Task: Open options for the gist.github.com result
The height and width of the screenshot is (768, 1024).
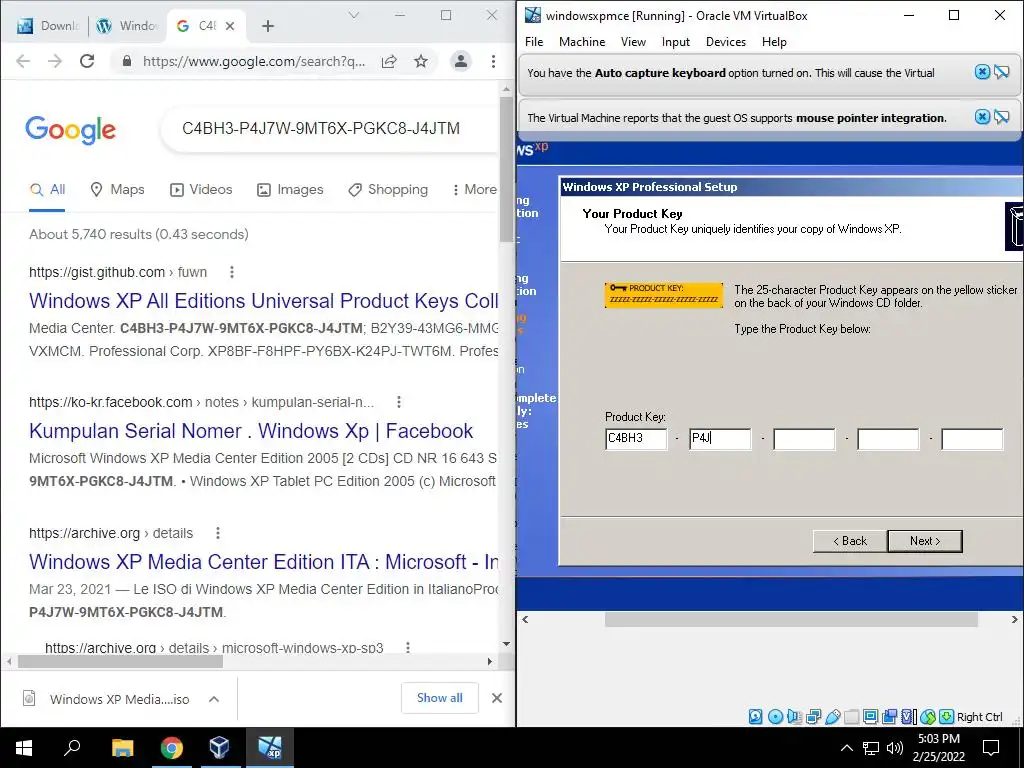Action: pyautogui.click(x=232, y=272)
